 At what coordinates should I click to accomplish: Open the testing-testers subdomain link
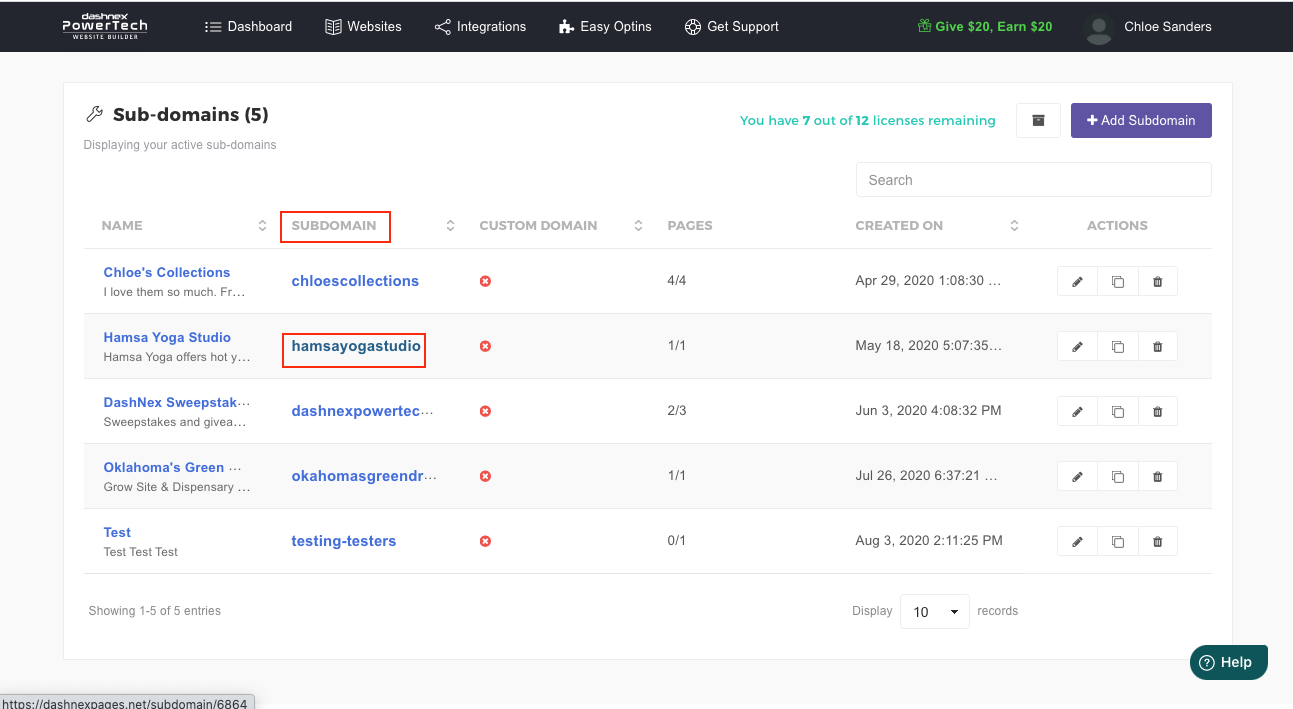coord(344,541)
